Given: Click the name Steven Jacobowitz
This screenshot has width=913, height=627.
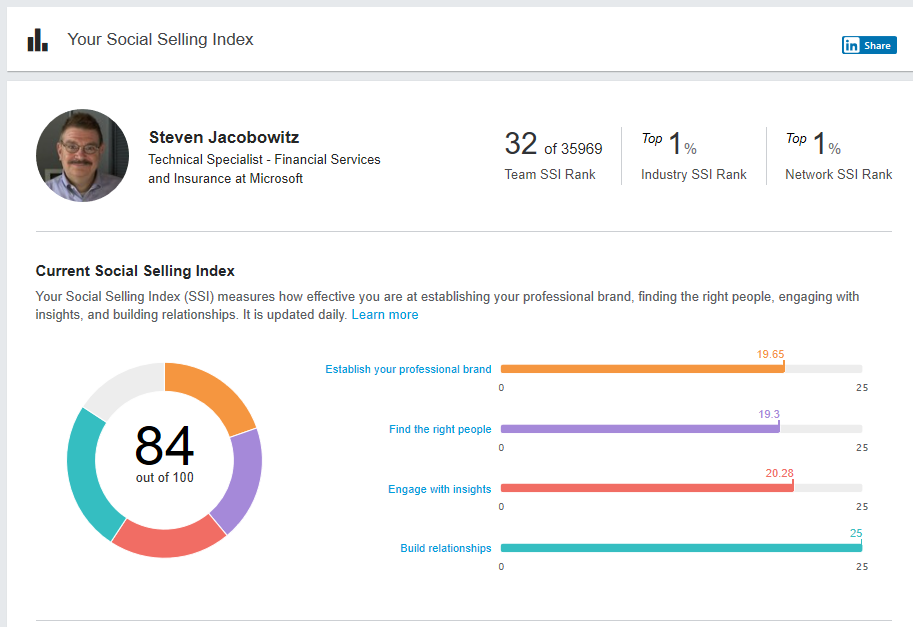Looking at the screenshot, I should click(x=223, y=137).
